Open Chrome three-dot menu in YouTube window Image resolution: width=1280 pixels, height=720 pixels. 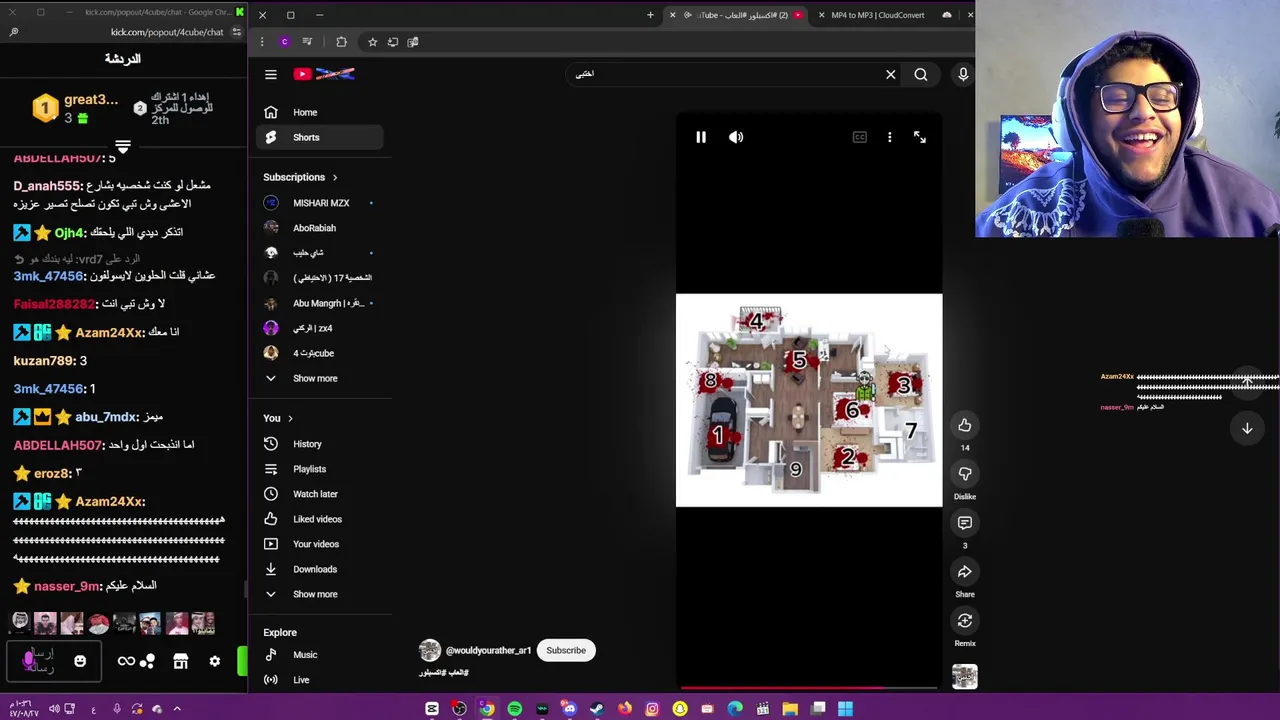point(262,42)
